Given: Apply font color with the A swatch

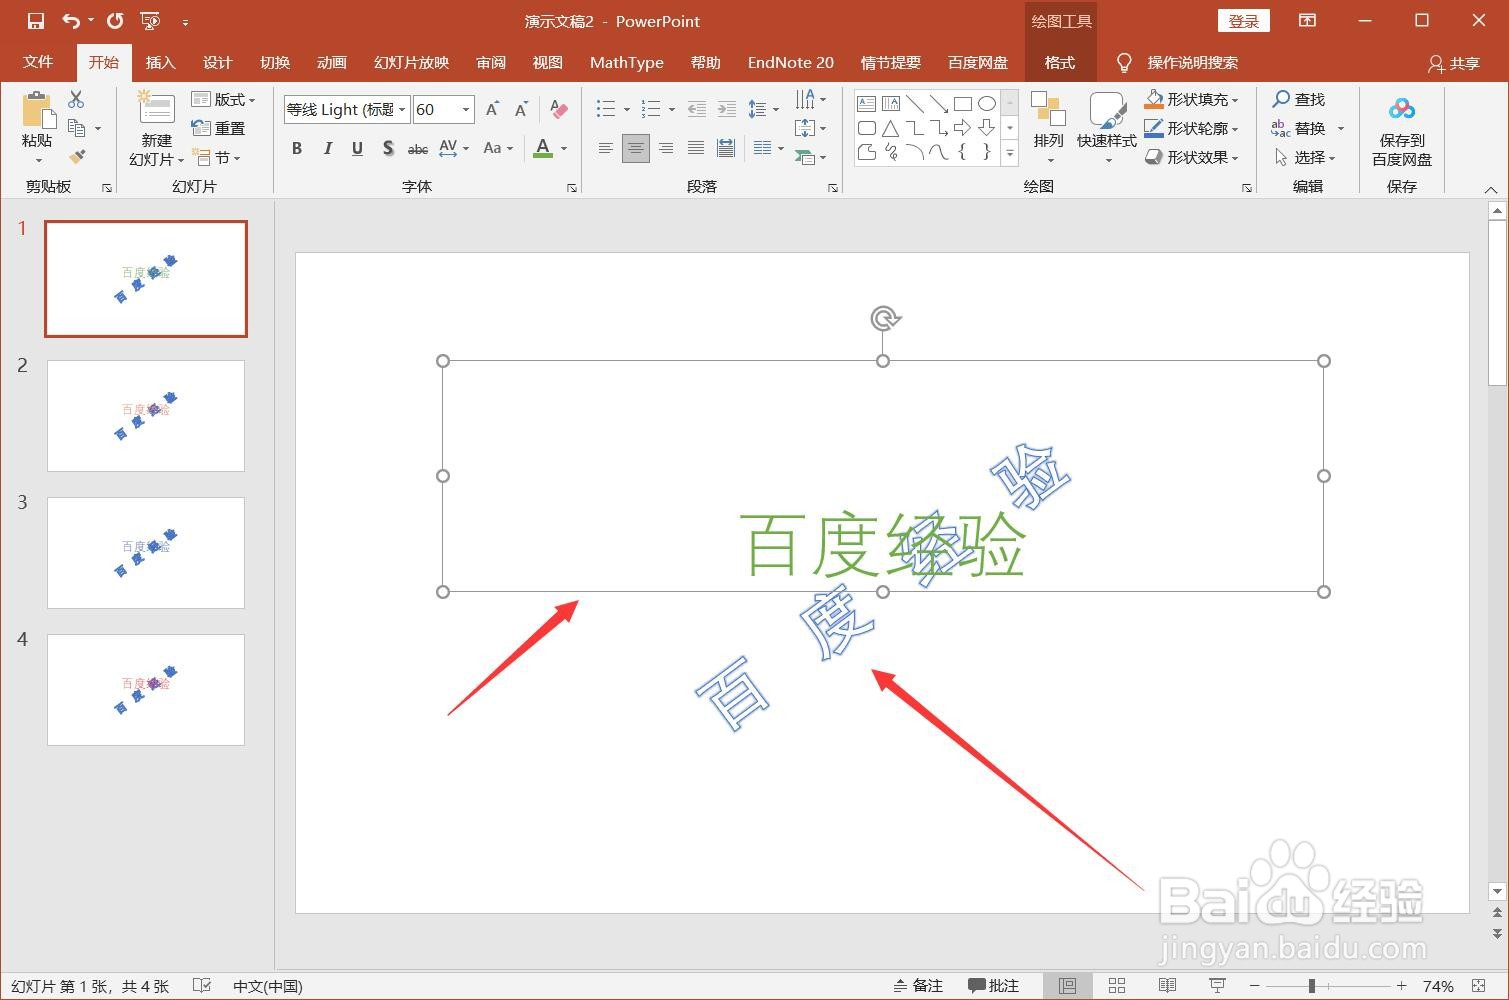Looking at the screenshot, I should click(x=543, y=149).
